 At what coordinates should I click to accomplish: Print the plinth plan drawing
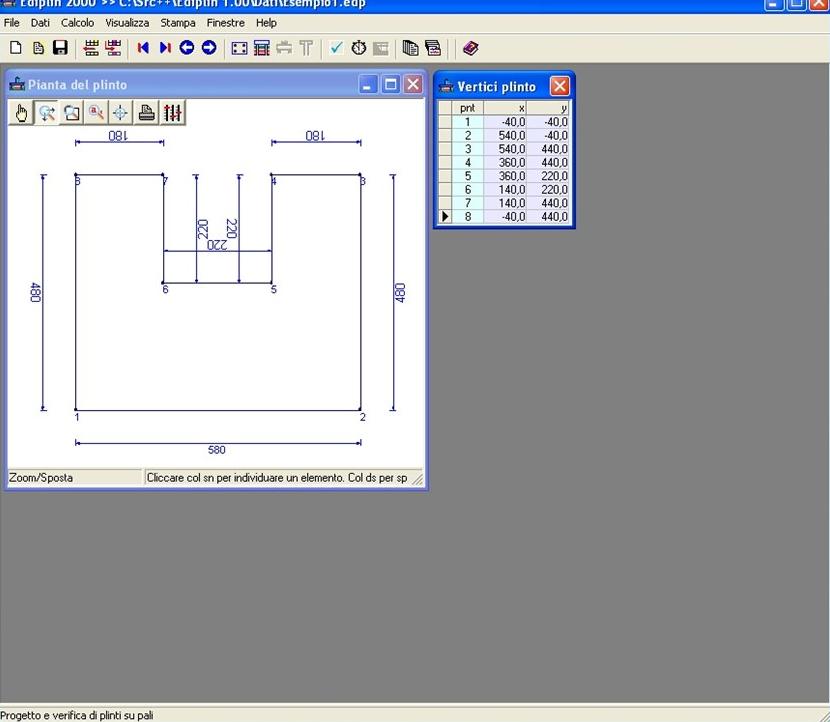[x=147, y=113]
